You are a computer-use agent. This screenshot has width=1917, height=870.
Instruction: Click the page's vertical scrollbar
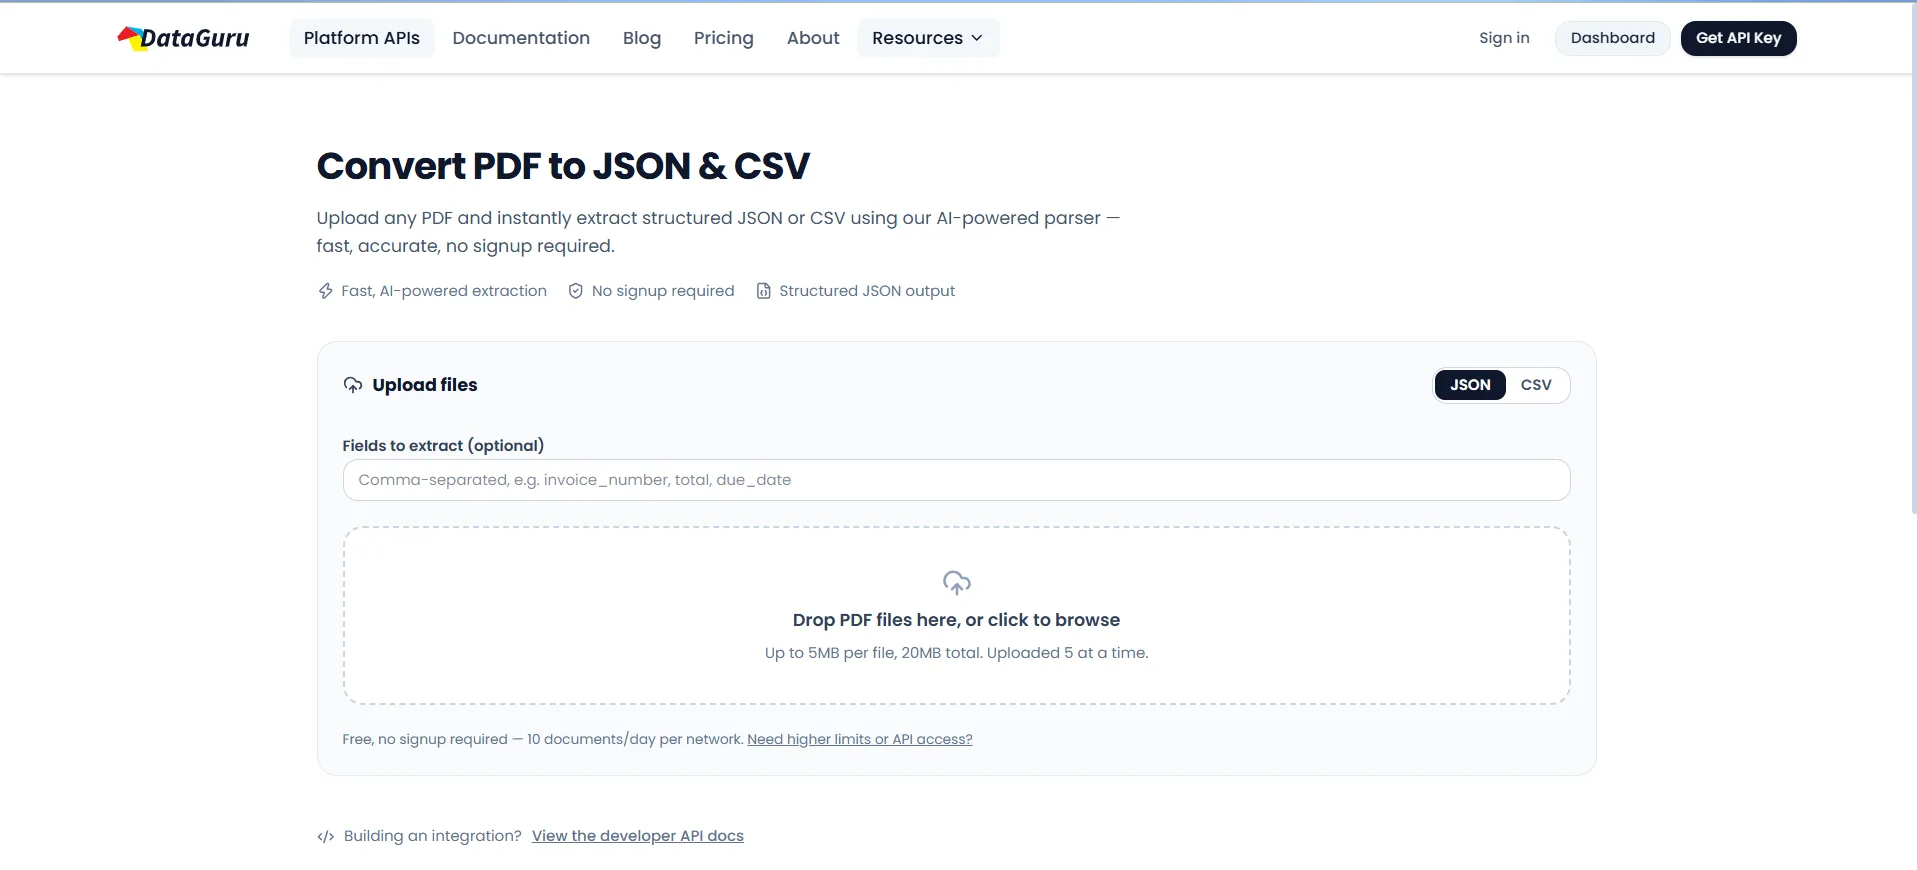click(x=1912, y=260)
